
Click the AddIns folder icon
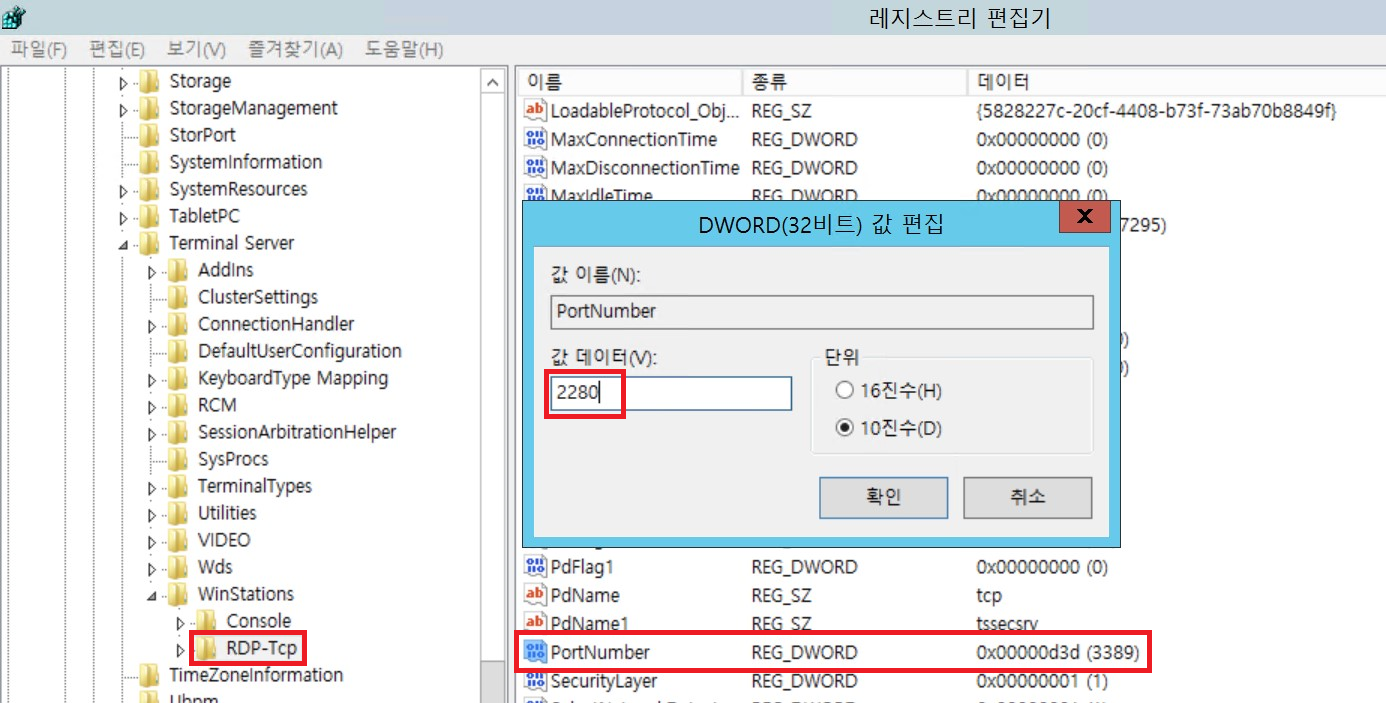pos(178,270)
